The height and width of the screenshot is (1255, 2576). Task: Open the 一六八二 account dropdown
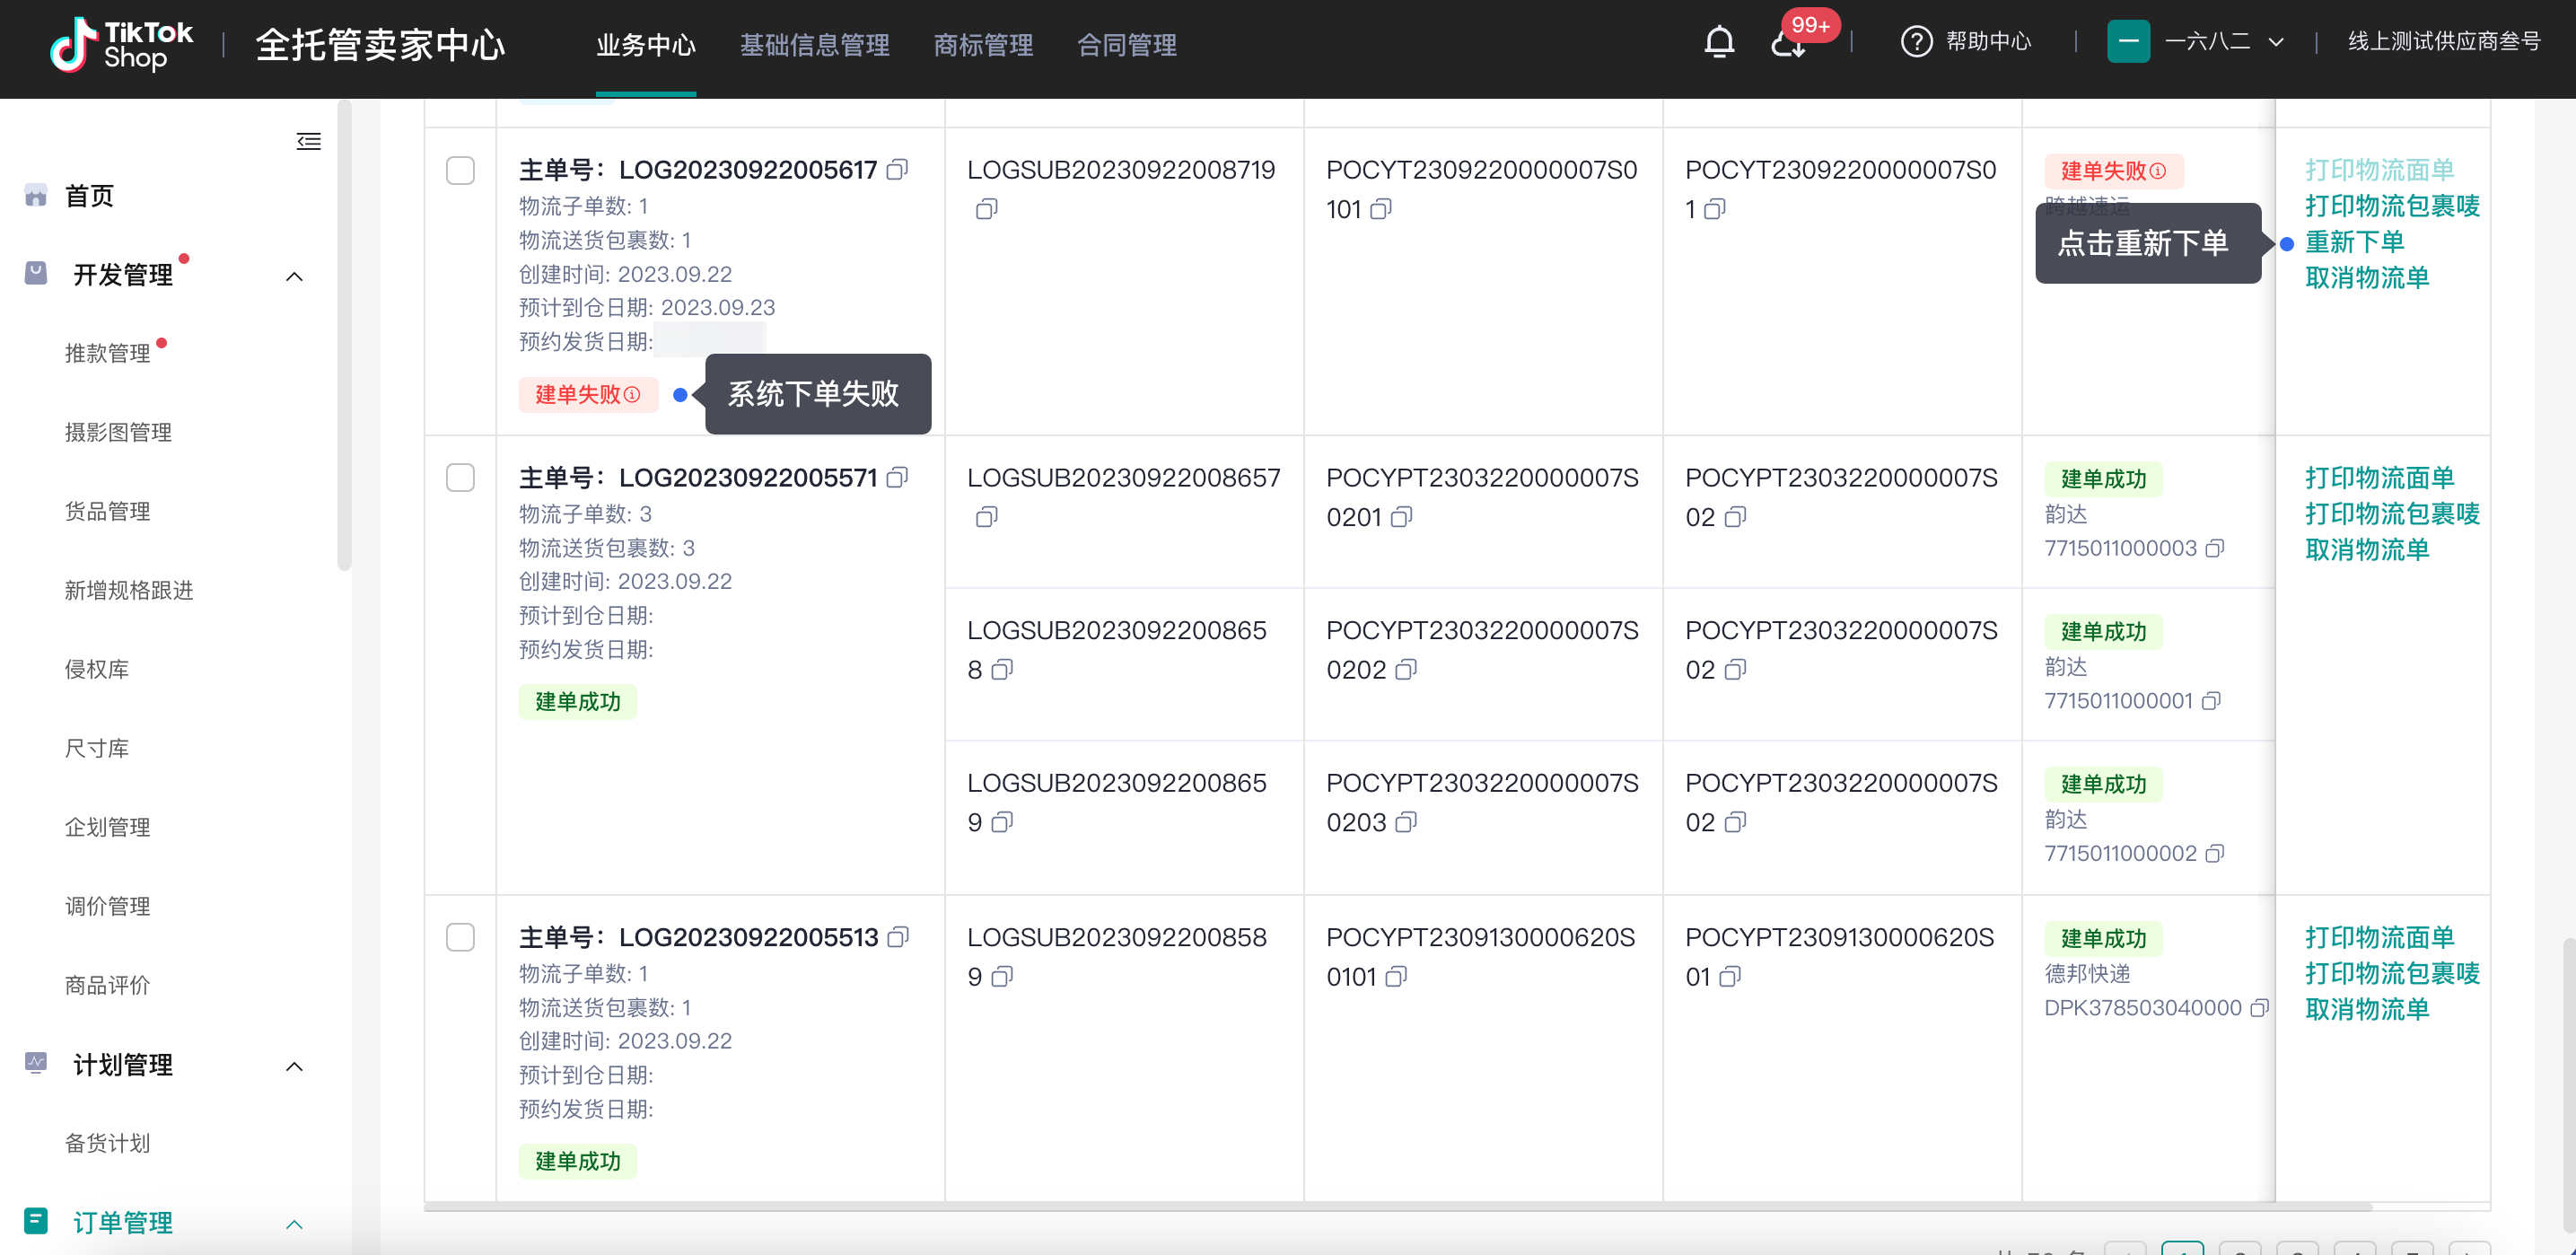pos(2195,42)
